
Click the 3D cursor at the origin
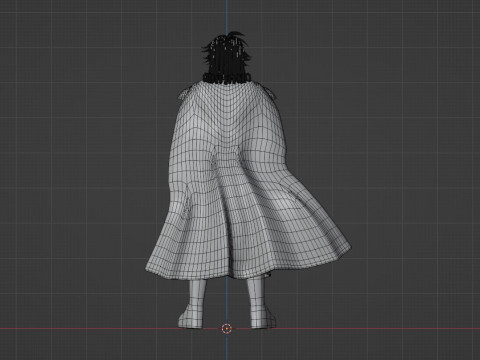(x=227, y=329)
